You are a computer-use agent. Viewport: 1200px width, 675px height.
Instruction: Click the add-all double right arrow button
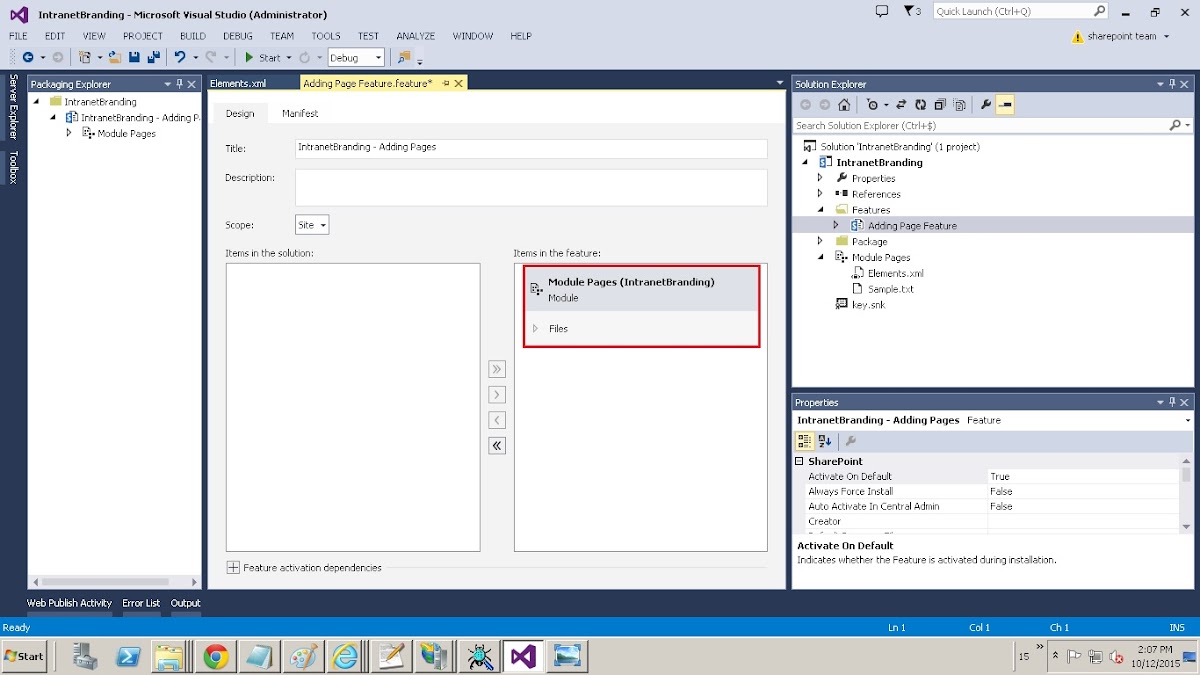click(x=497, y=369)
